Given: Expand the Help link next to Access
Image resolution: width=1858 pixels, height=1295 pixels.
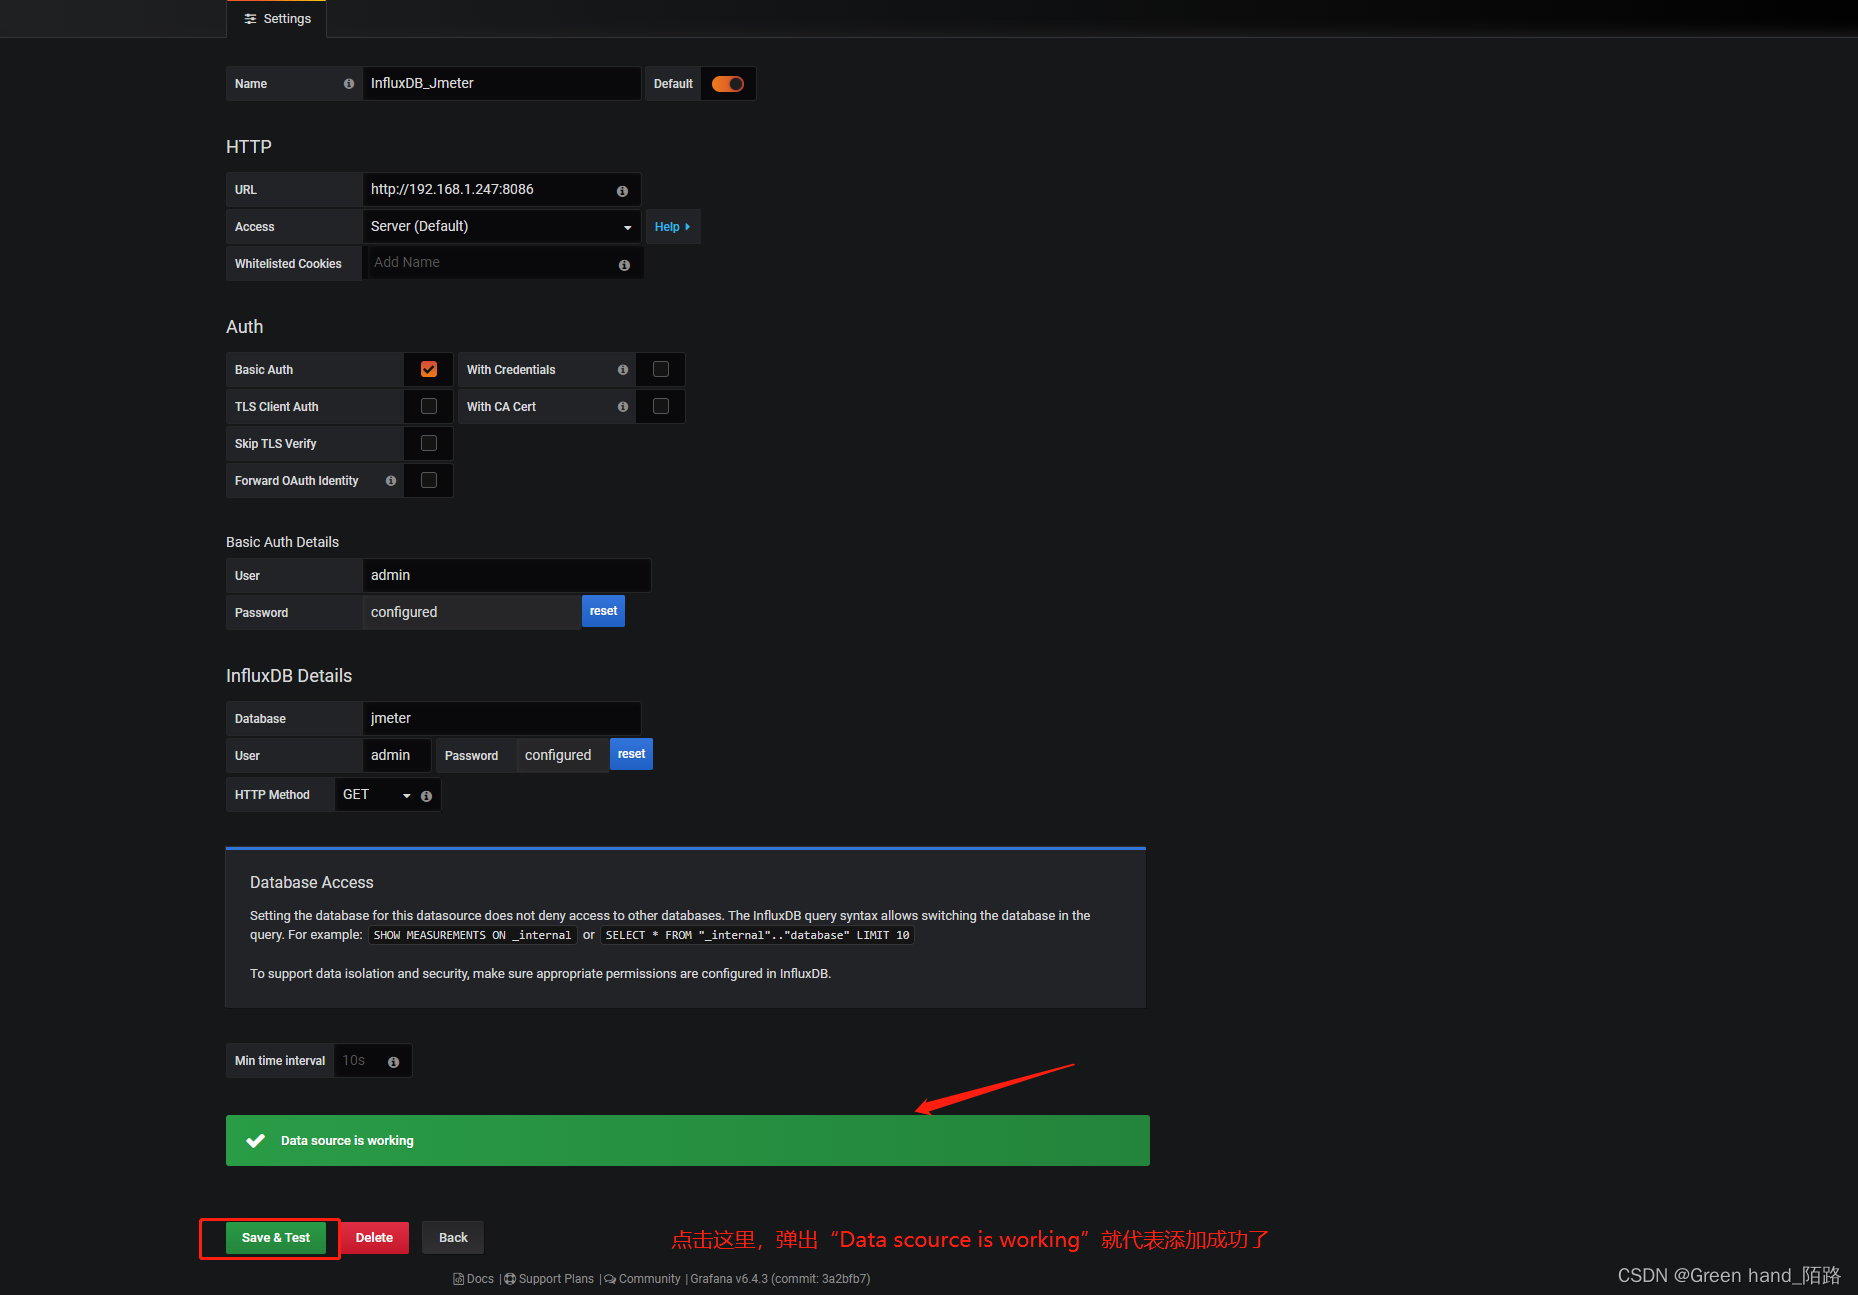Looking at the screenshot, I should (672, 227).
